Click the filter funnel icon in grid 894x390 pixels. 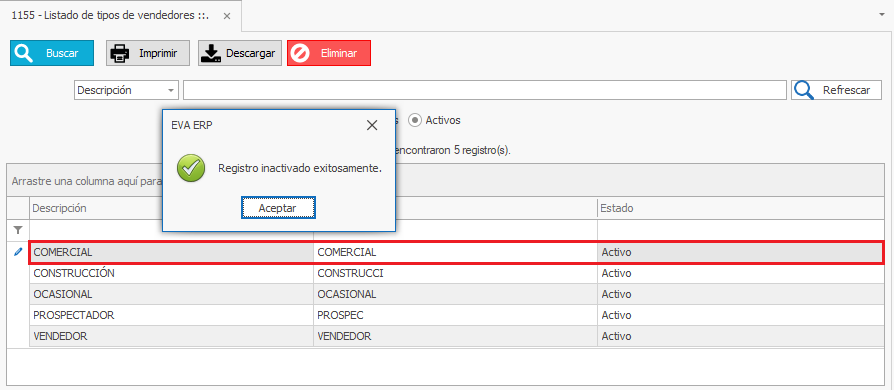point(18,230)
